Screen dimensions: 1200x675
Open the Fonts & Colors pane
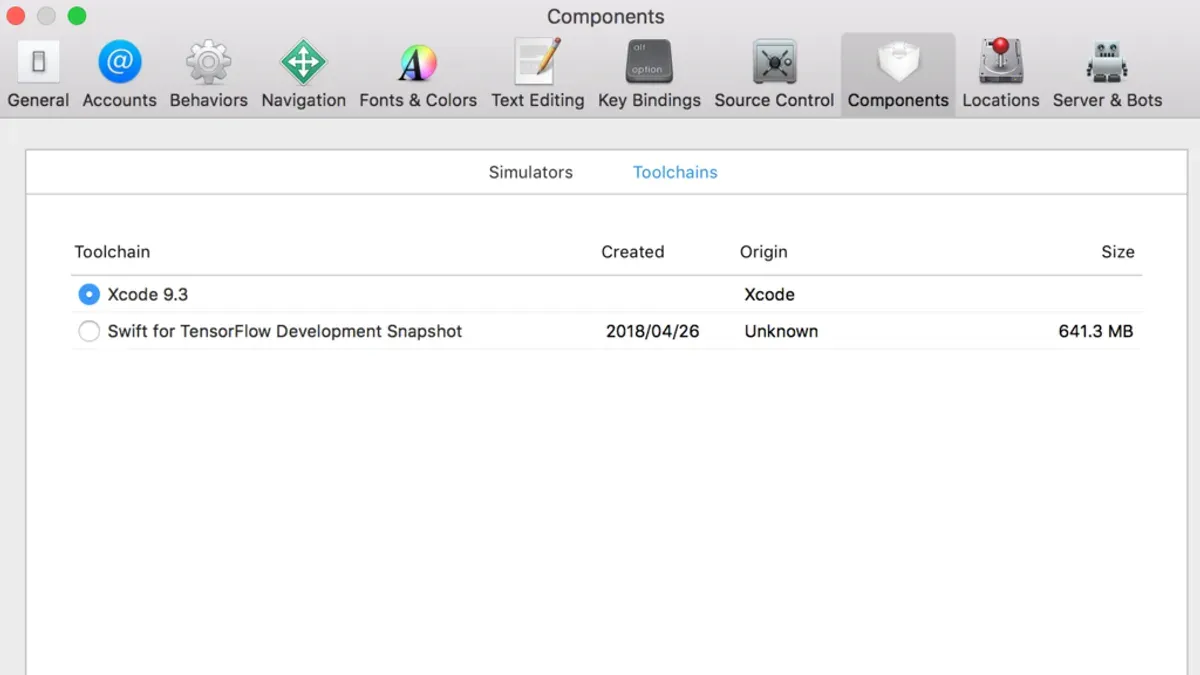tap(418, 75)
